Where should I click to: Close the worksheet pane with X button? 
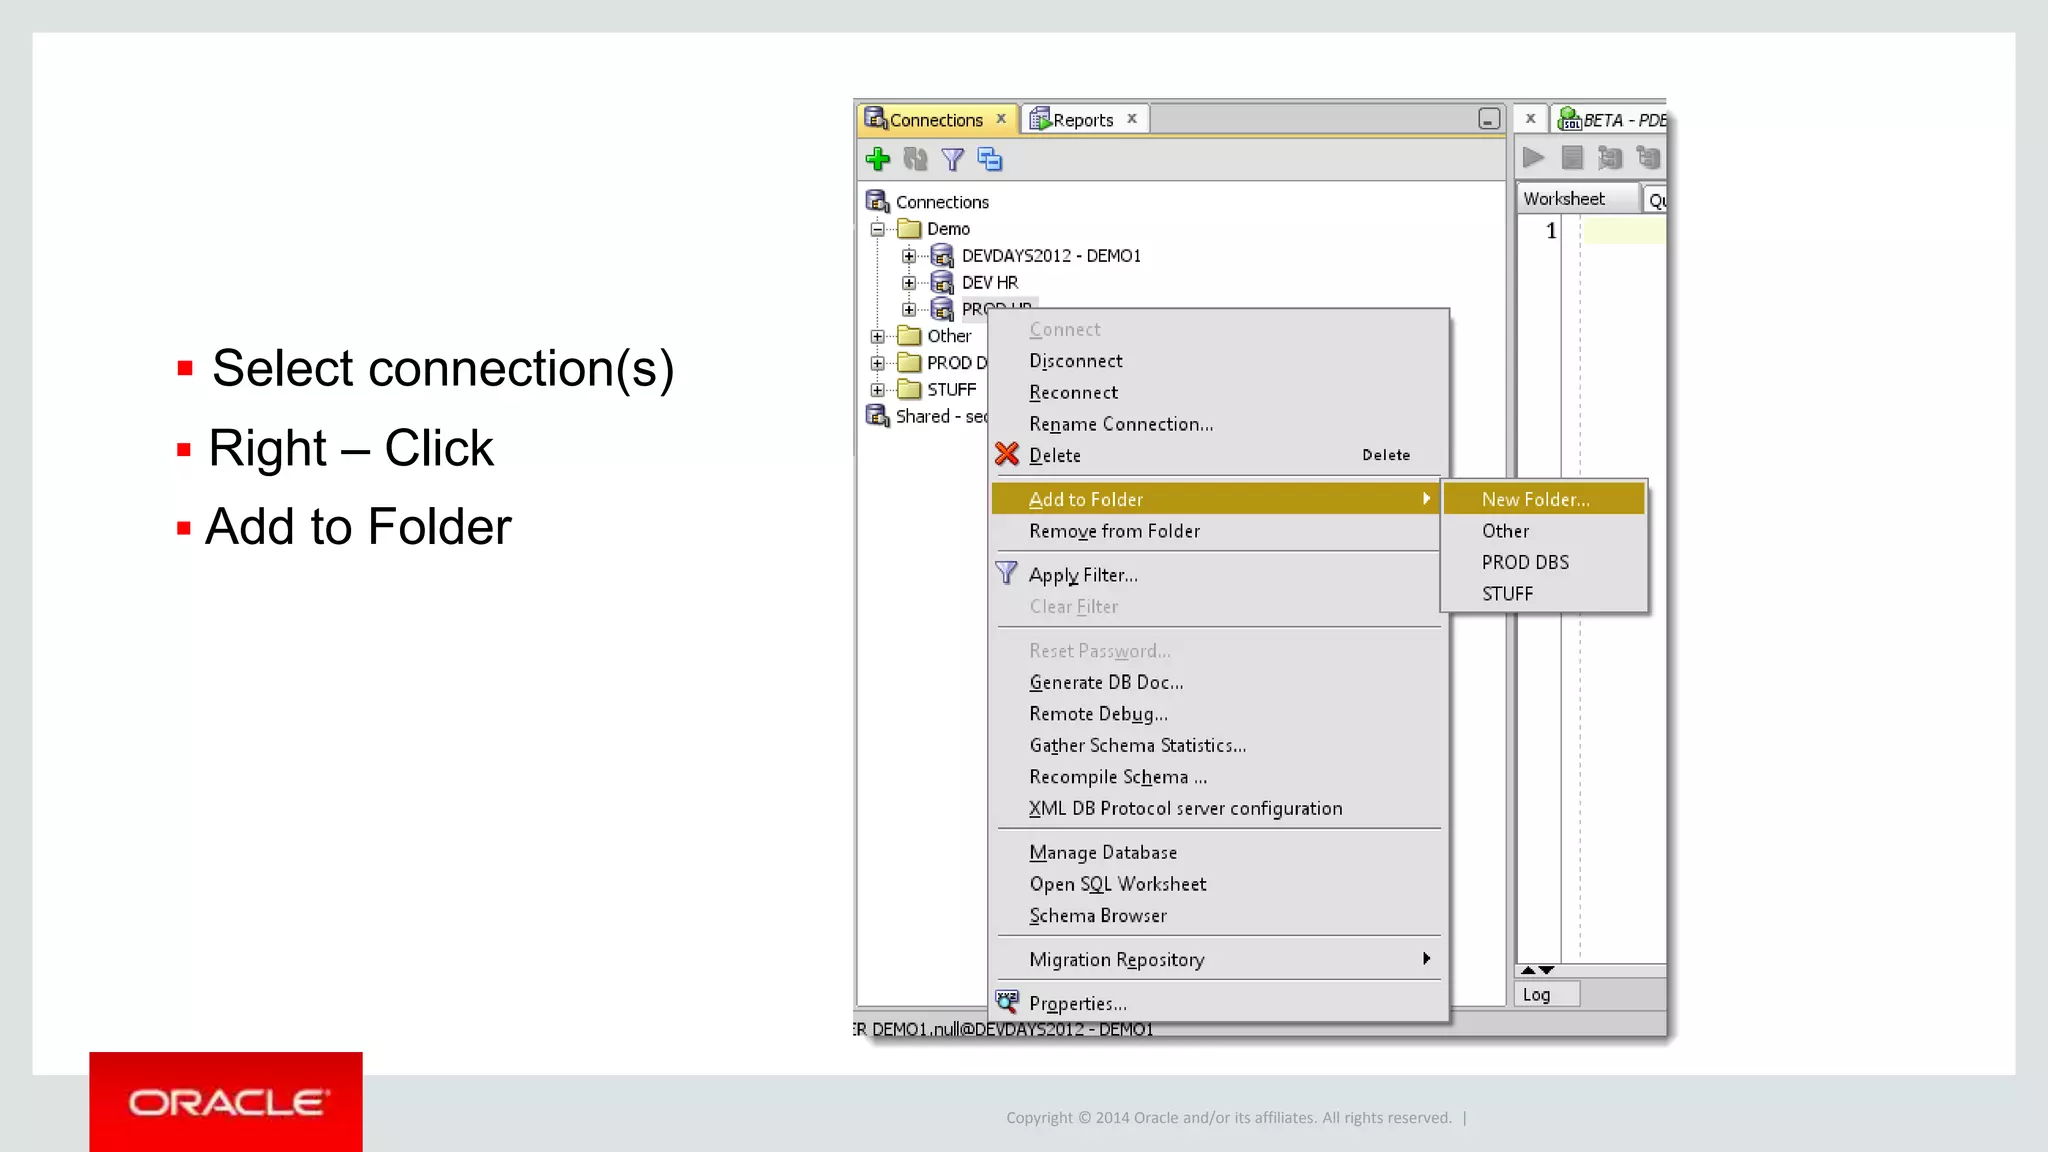click(x=1530, y=118)
